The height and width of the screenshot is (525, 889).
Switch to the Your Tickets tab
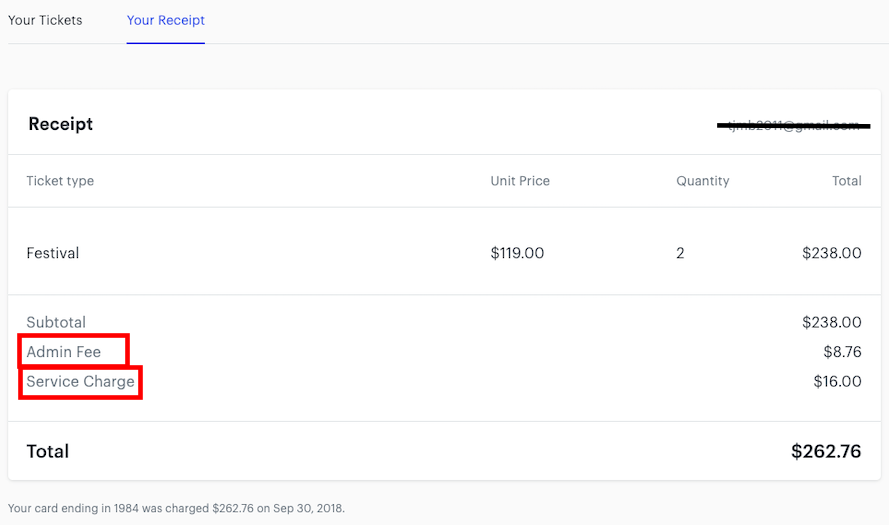[x=45, y=20]
